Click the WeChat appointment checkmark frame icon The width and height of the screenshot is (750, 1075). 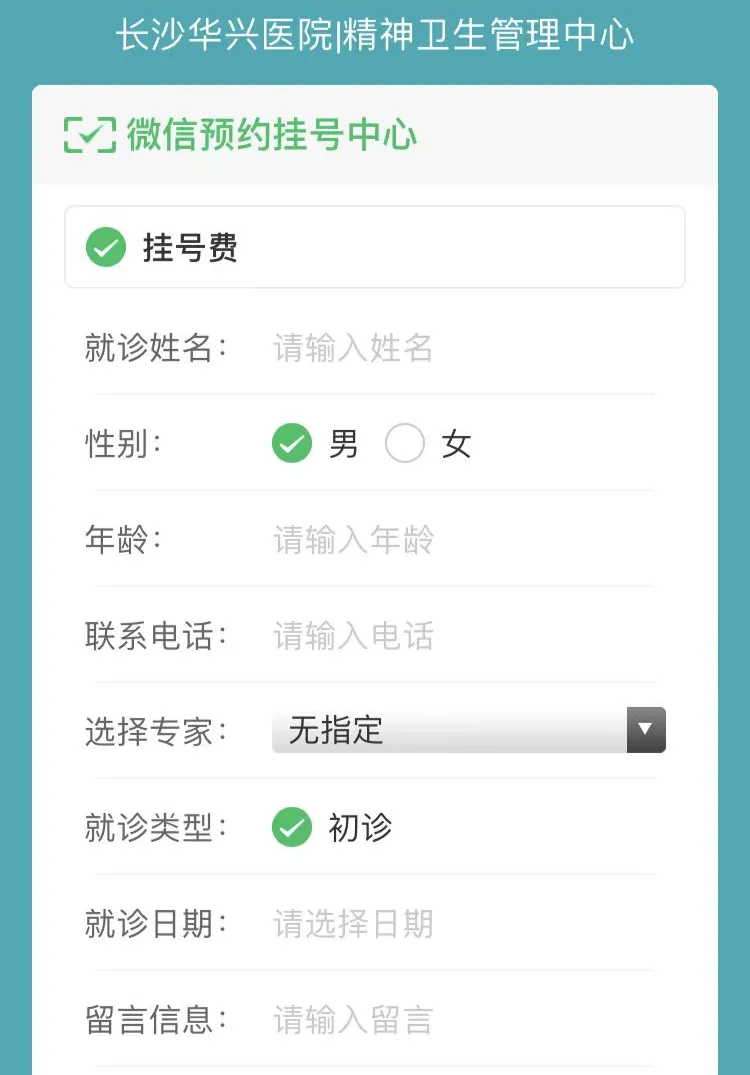[x=89, y=134]
